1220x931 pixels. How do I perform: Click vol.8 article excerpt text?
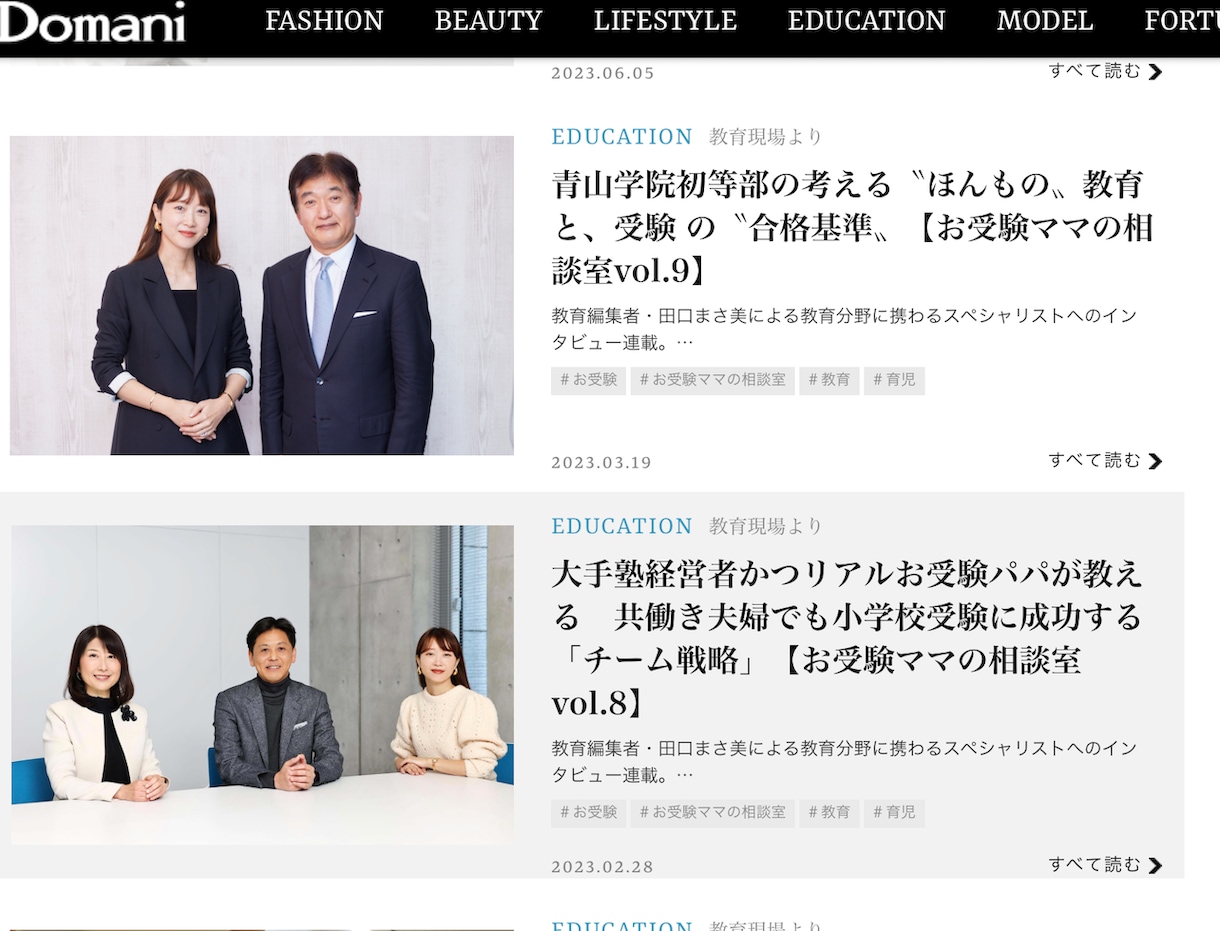tap(844, 761)
